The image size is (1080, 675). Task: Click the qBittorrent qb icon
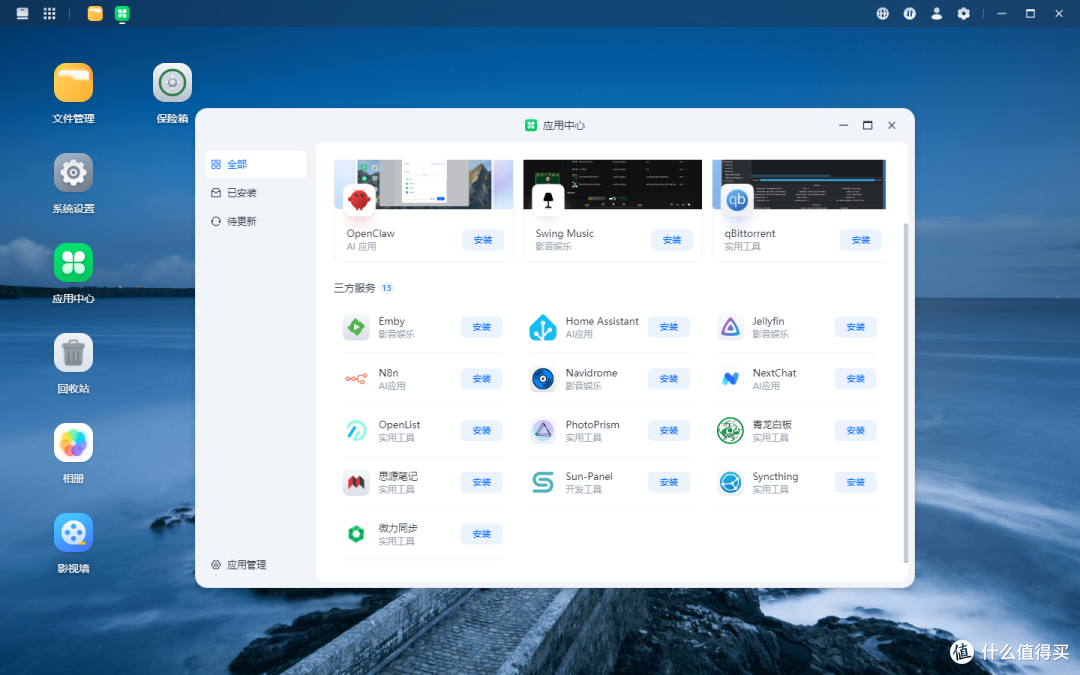click(x=737, y=200)
